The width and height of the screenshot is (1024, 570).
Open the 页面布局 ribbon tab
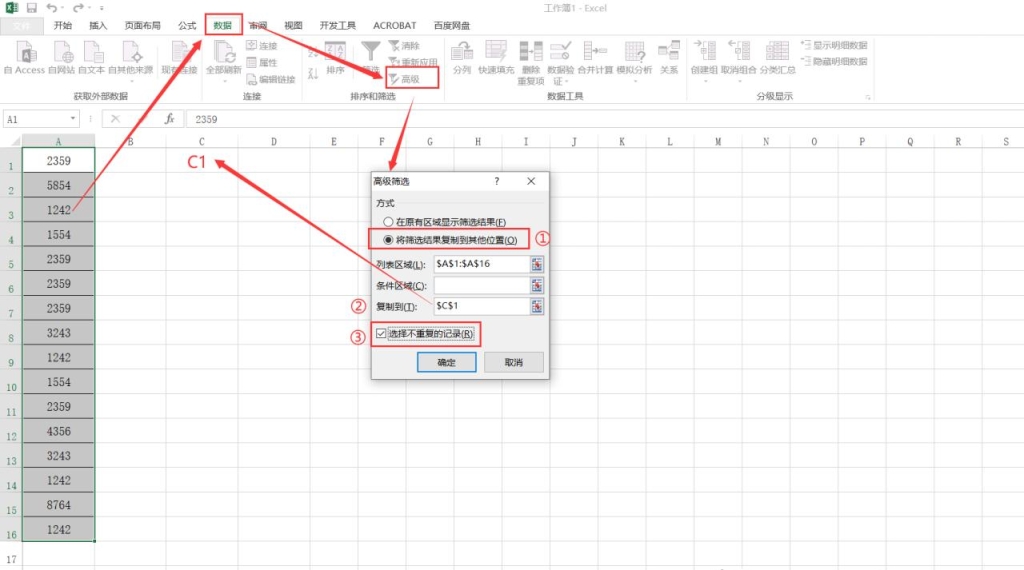[x=142, y=25]
